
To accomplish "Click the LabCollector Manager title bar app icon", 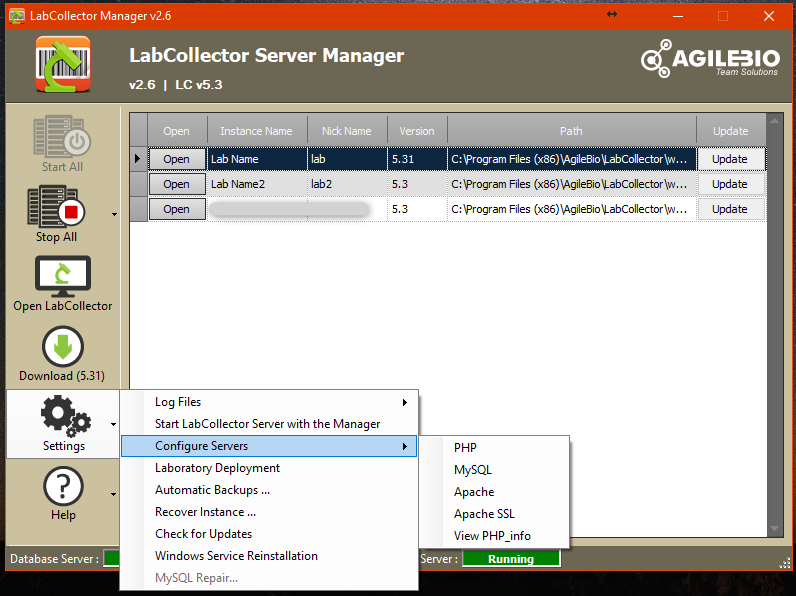I will click(x=17, y=16).
